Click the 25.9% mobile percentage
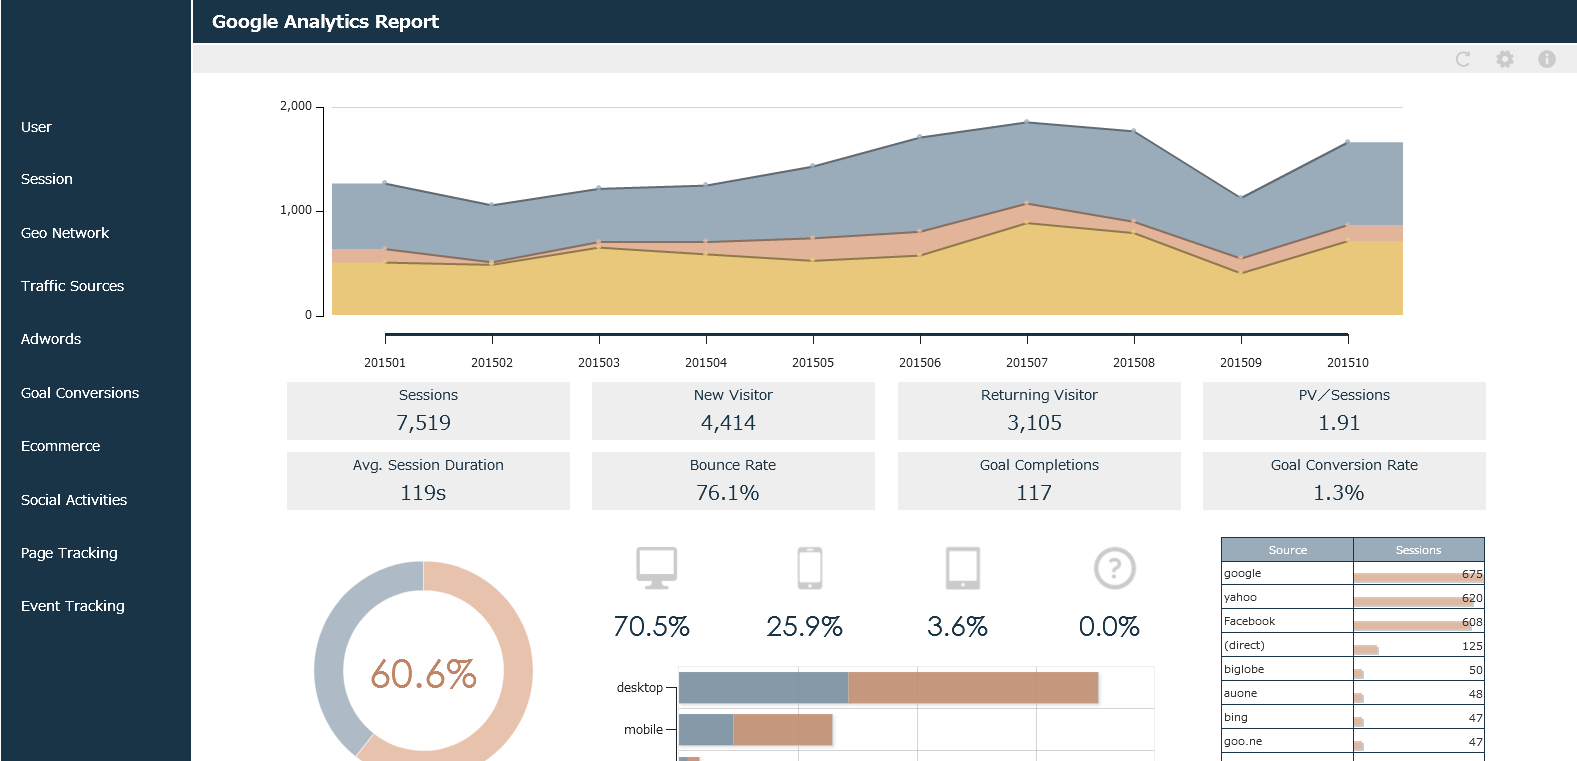Screen dimensions: 1577x761 point(804,627)
